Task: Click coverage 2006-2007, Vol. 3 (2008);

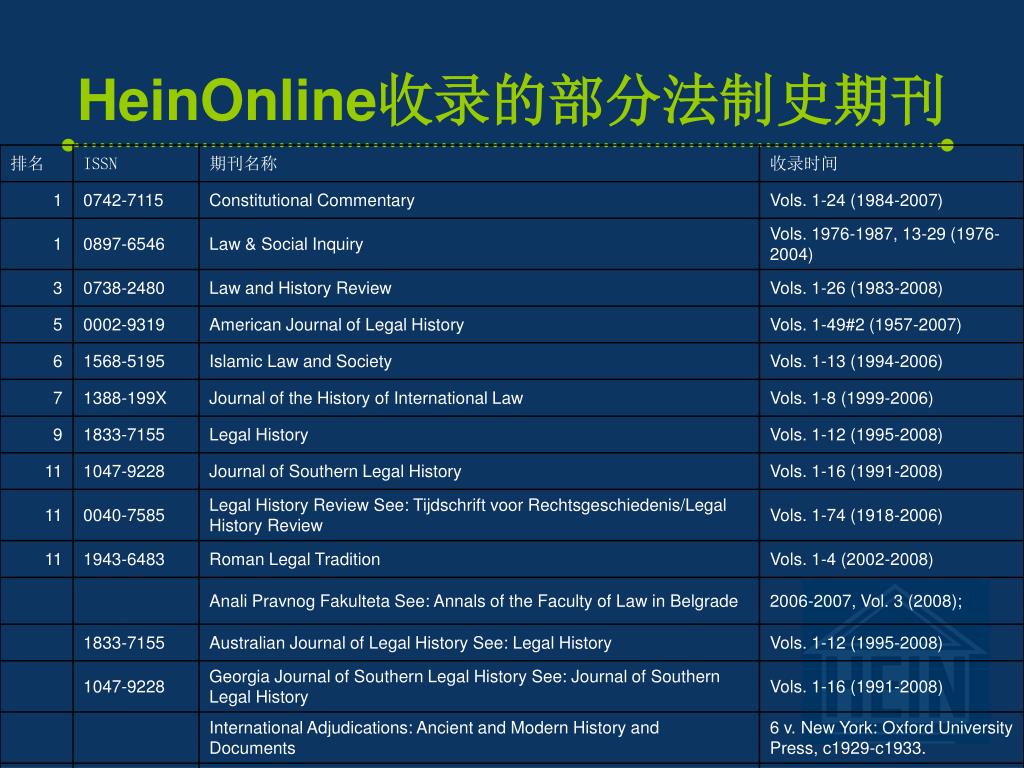Action: tap(866, 601)
